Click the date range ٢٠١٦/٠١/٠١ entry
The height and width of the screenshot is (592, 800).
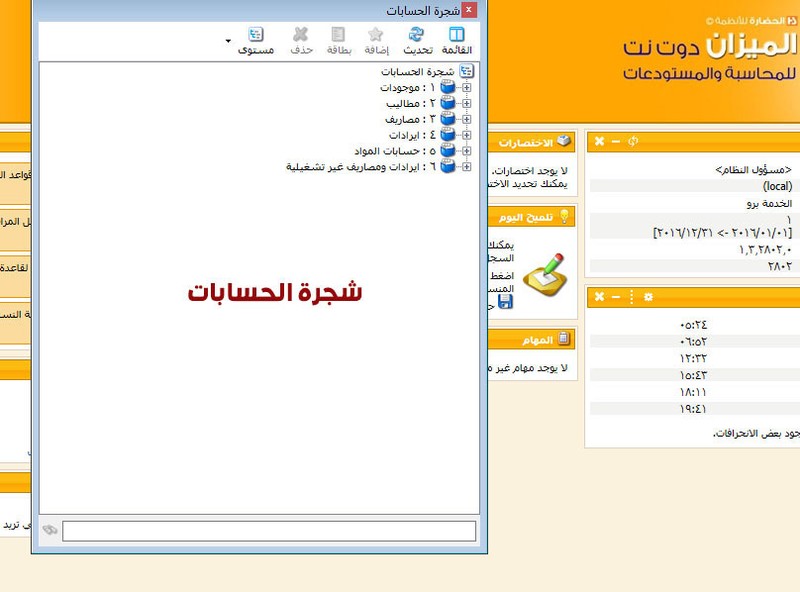point(722,233)
